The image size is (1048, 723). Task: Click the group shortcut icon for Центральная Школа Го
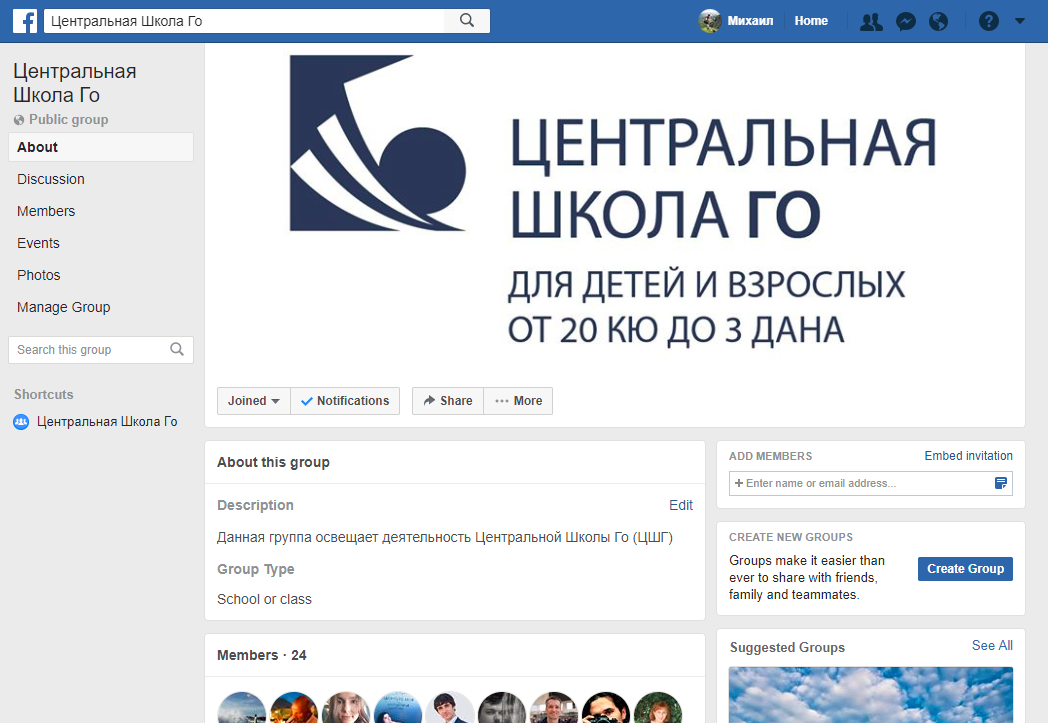pos(21,422)
